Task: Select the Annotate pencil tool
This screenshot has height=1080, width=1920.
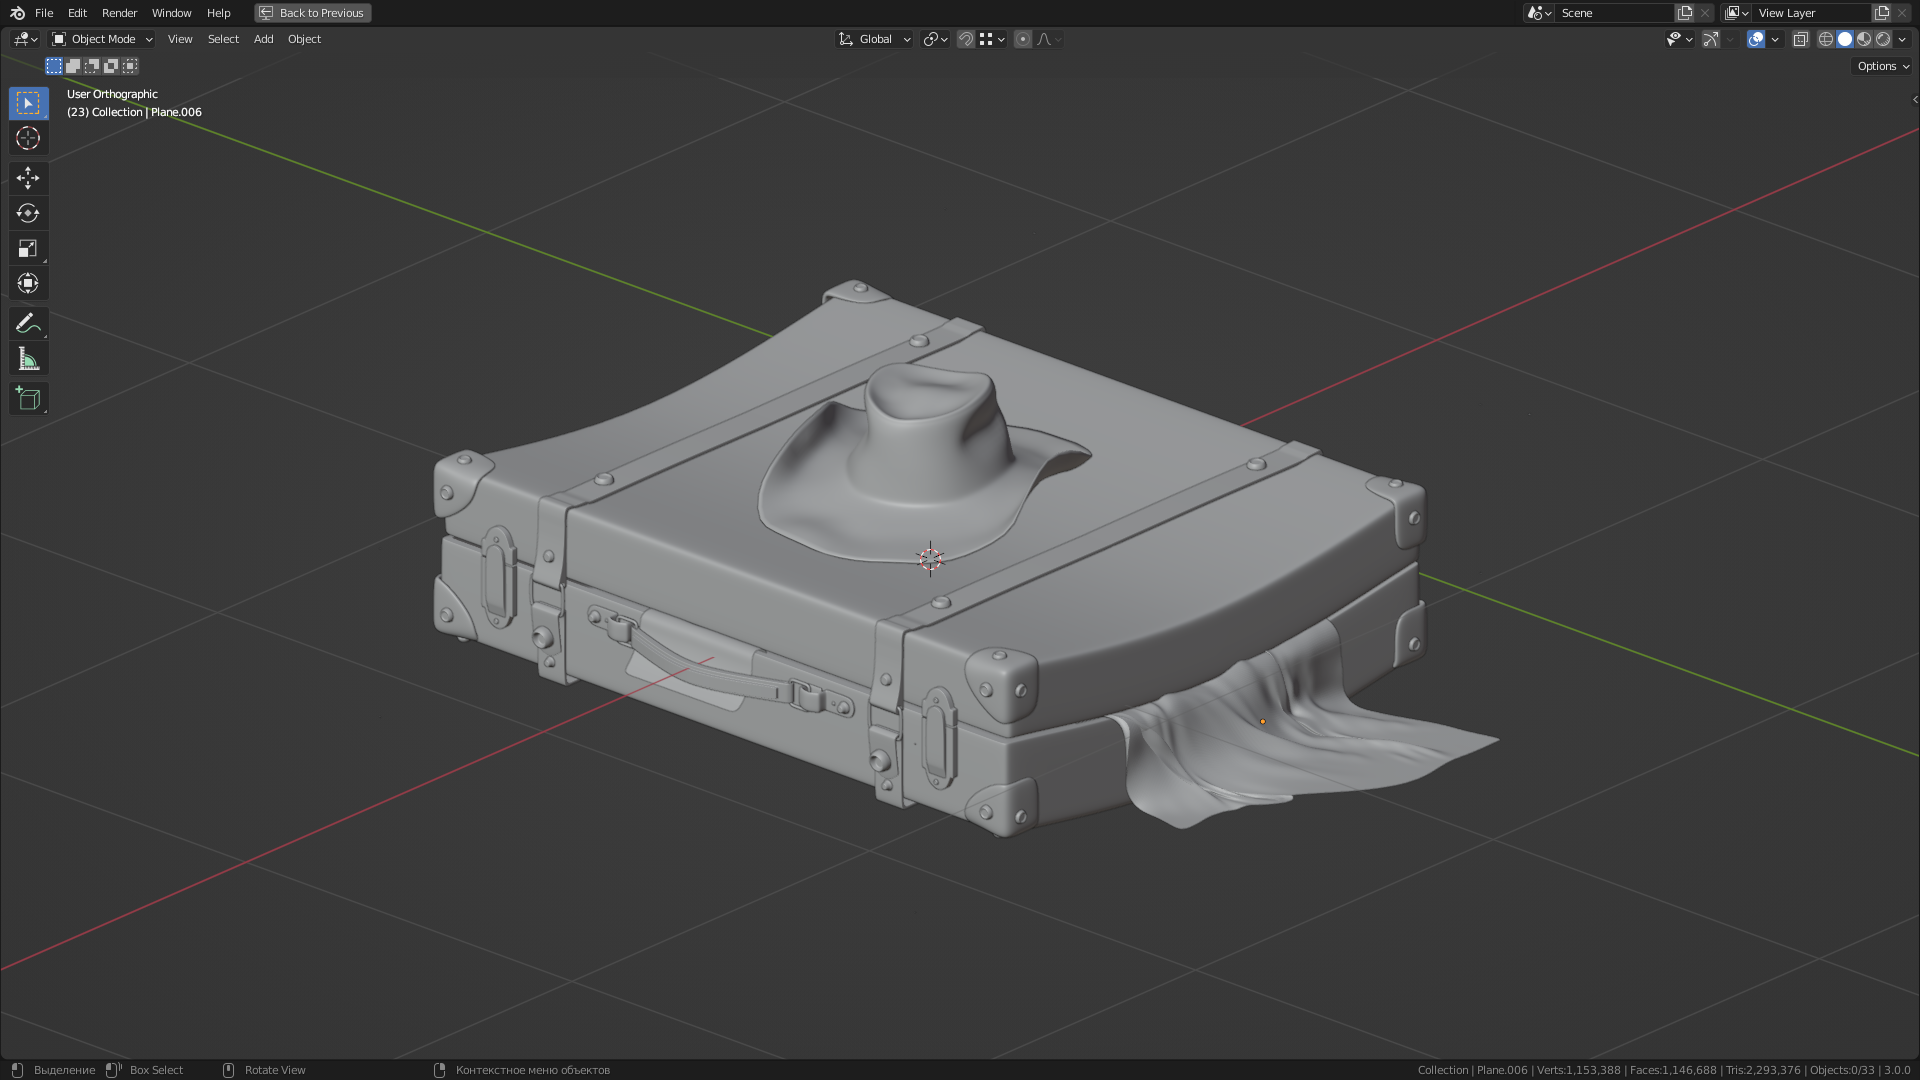Action: (28, 323)
